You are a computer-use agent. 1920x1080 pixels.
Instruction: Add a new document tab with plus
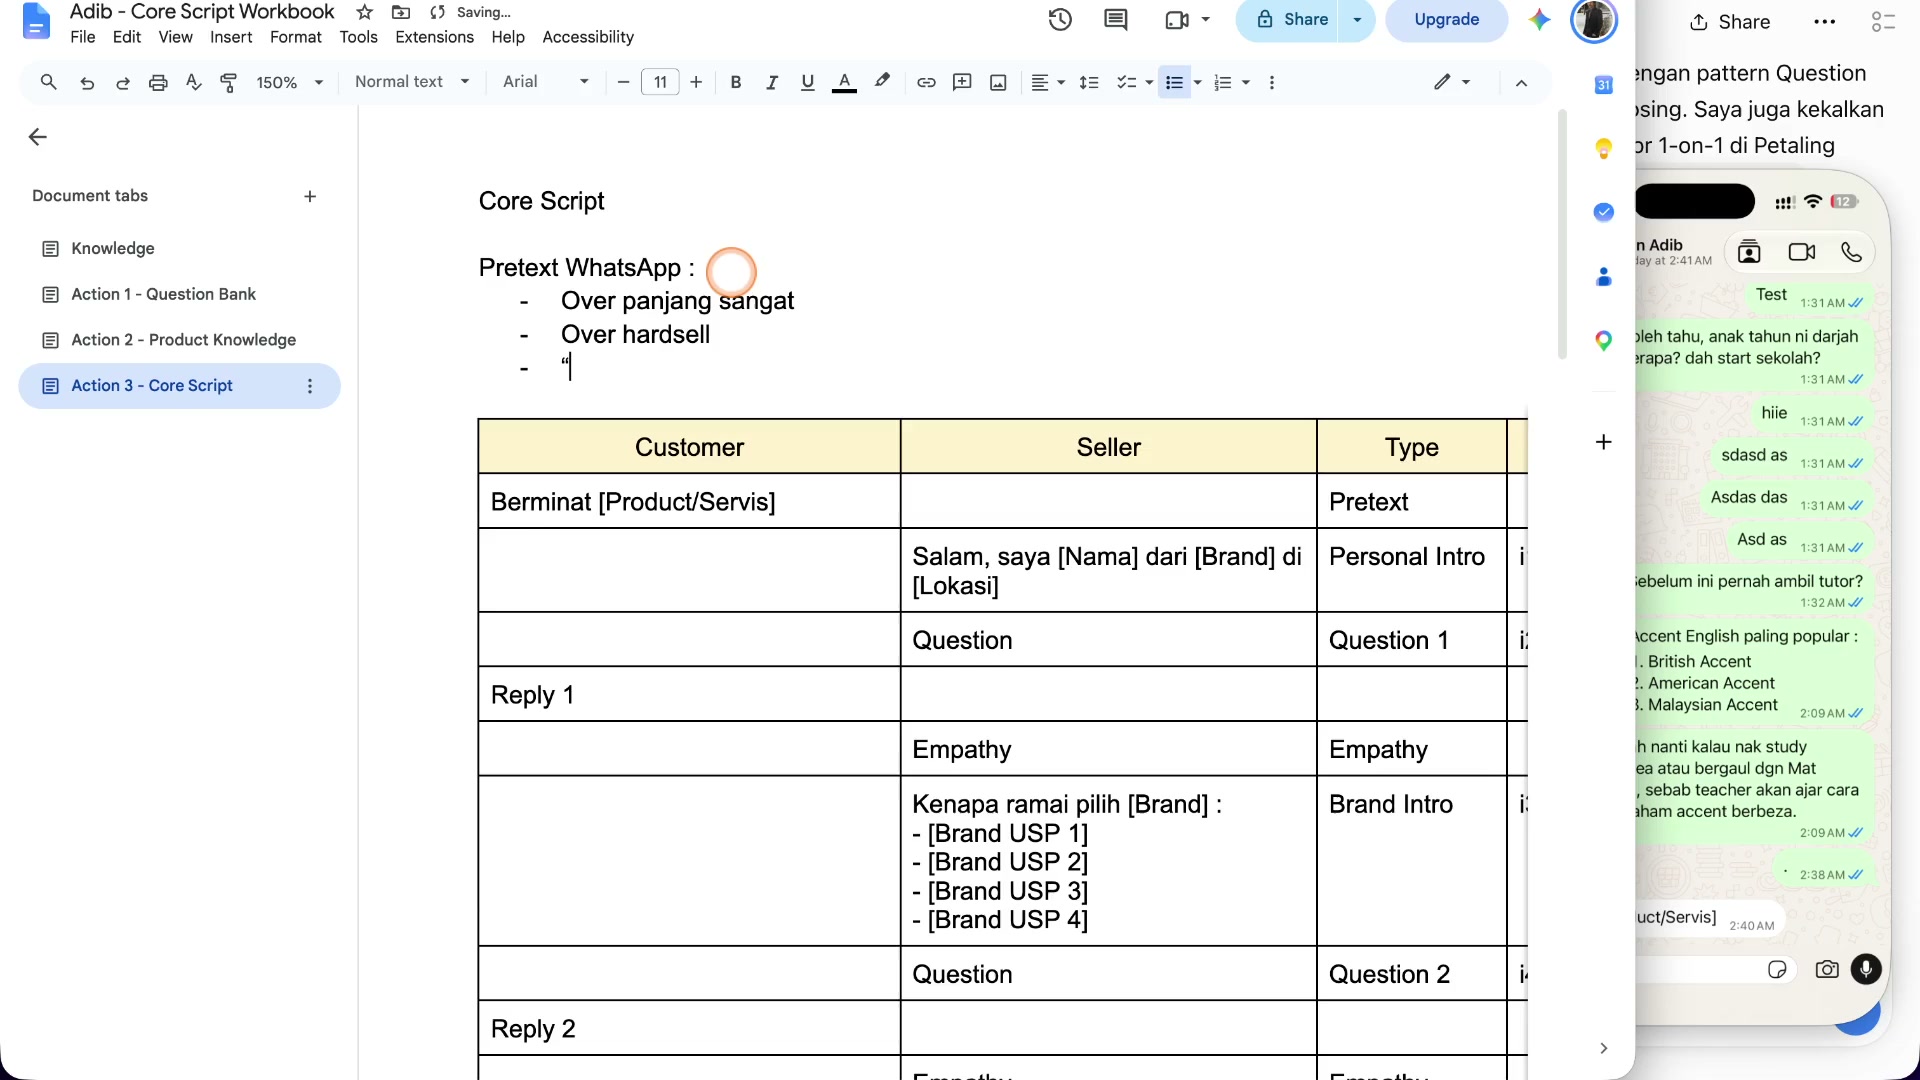310,196
